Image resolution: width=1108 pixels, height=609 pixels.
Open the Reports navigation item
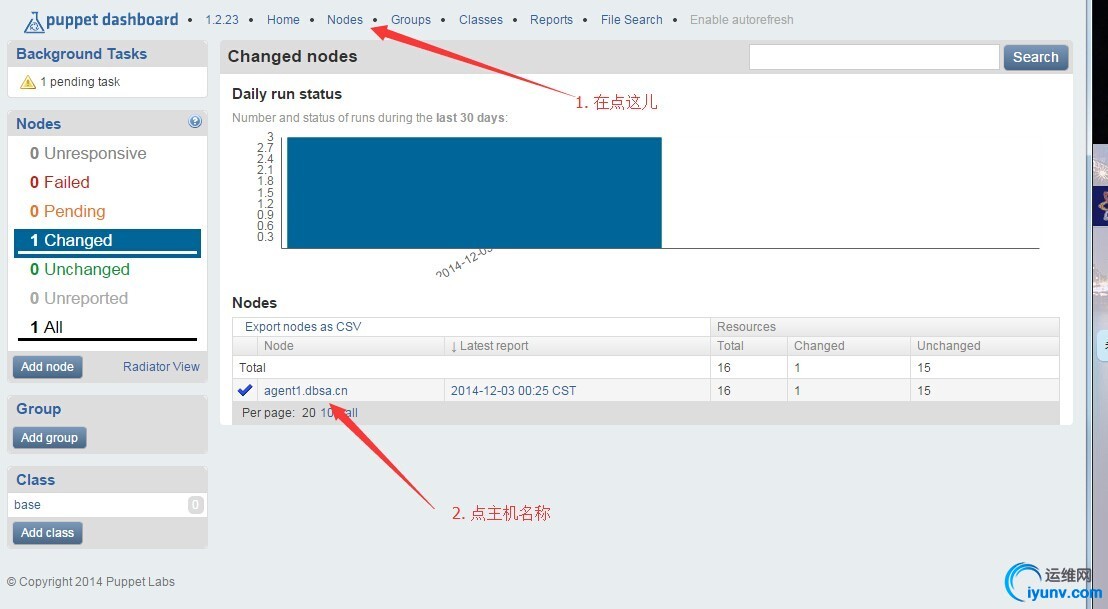(x=552, y=20)
